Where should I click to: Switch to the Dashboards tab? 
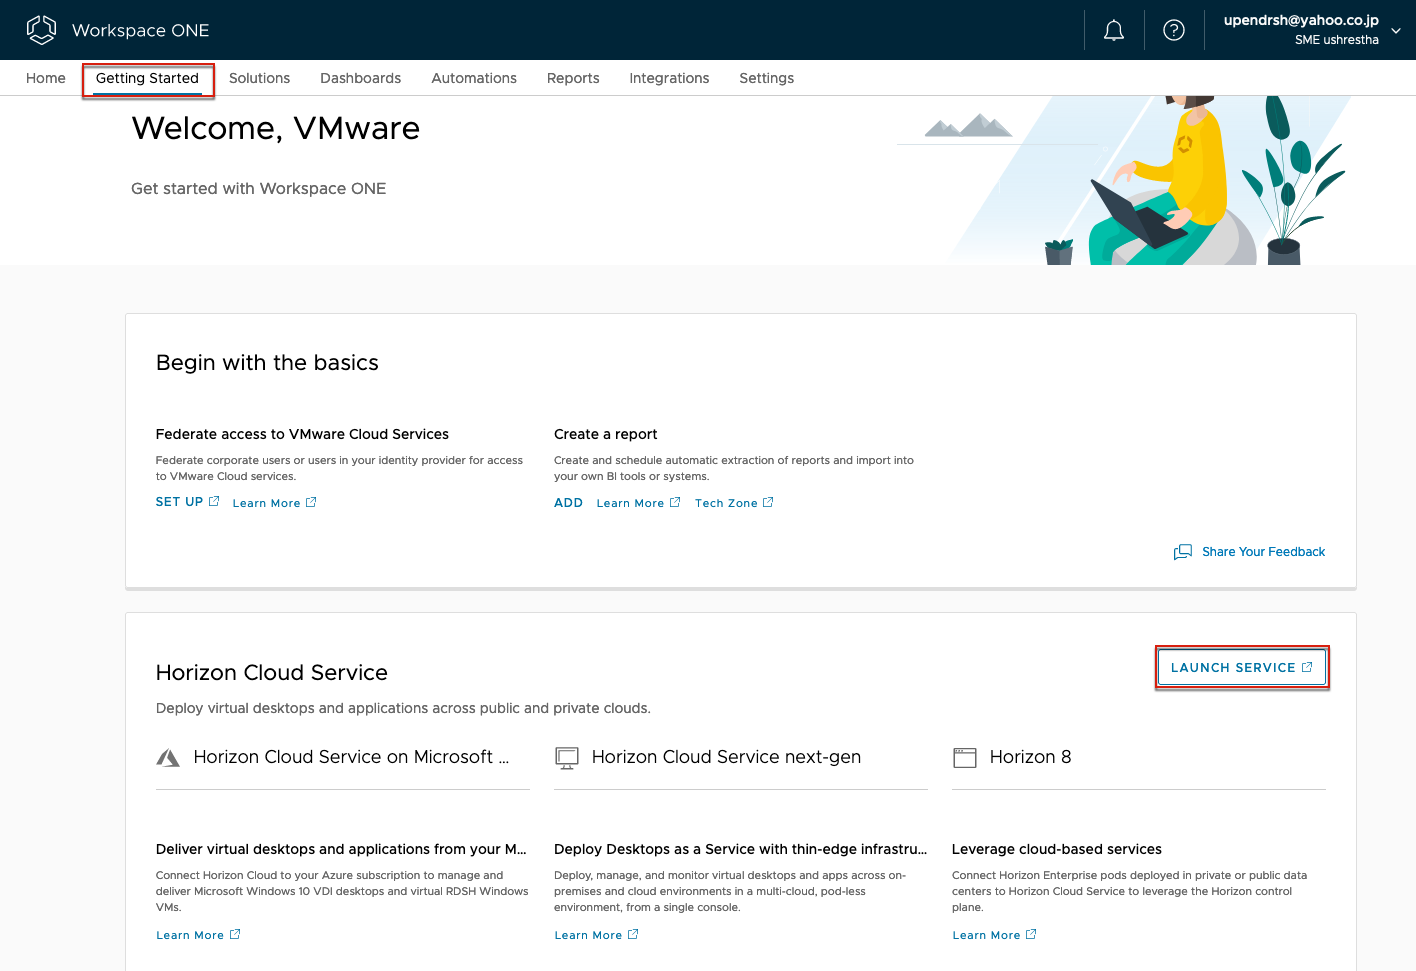pos(360,78)
